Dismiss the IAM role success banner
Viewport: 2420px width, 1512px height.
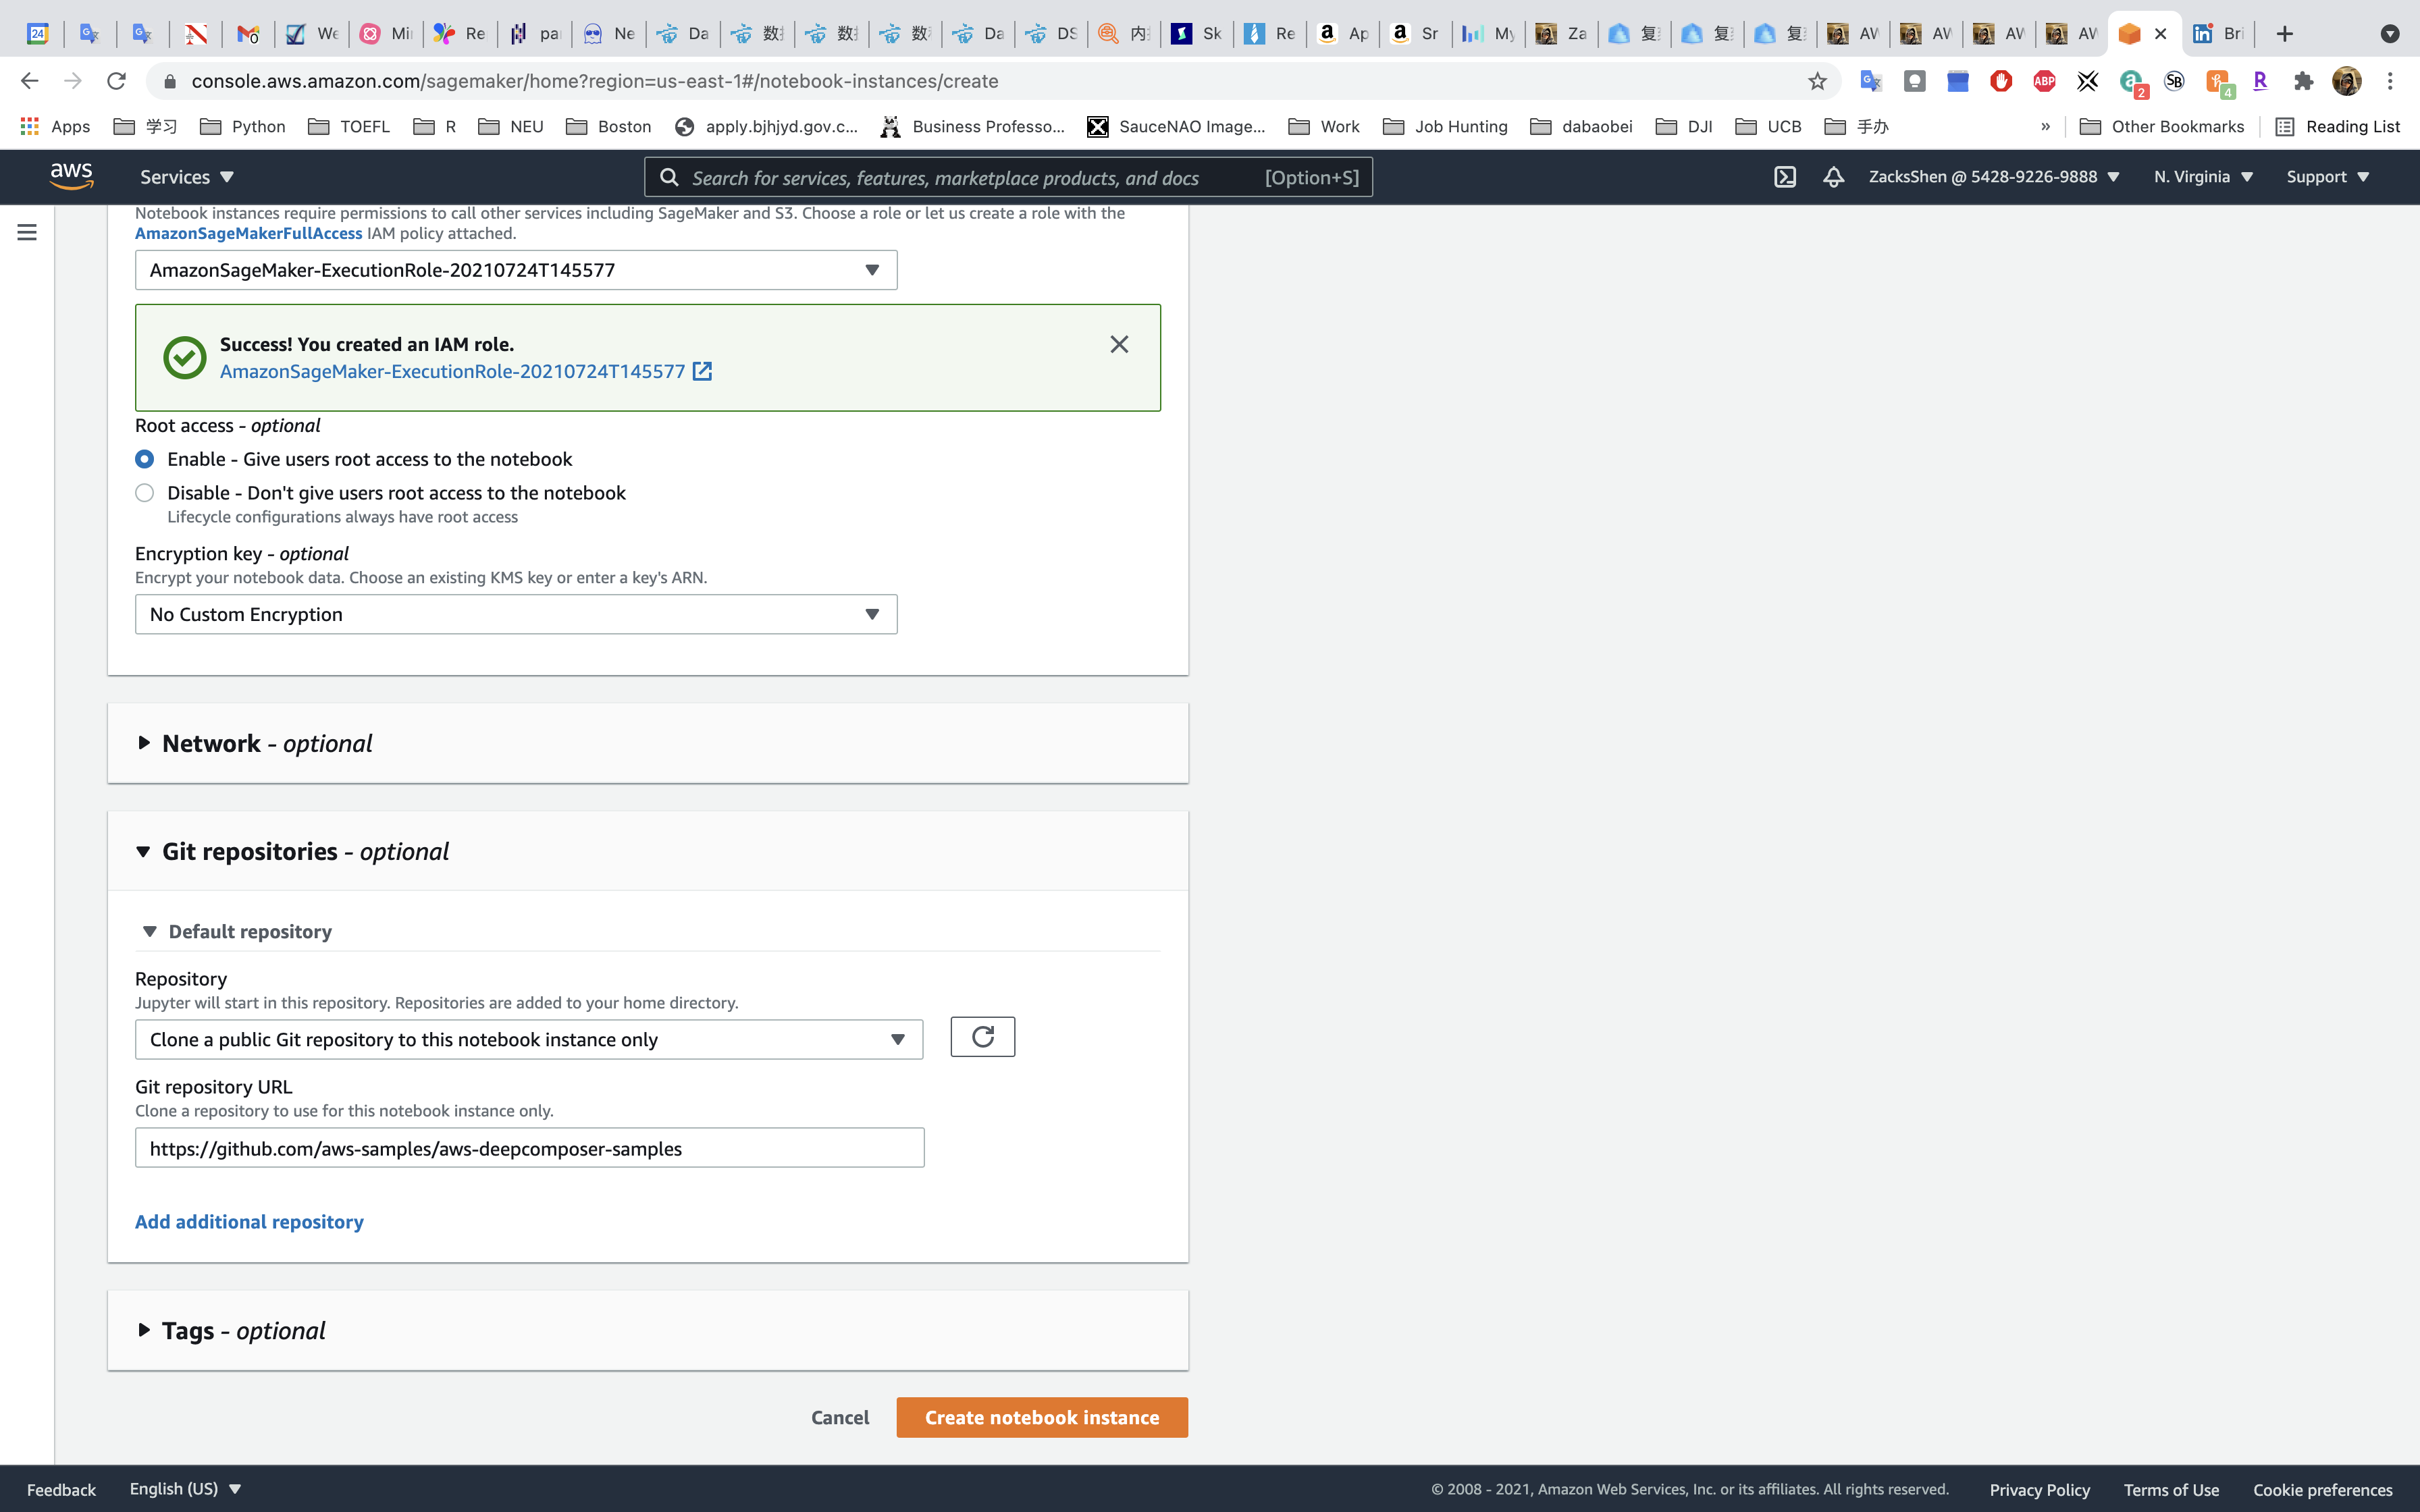click(1119, 344)
